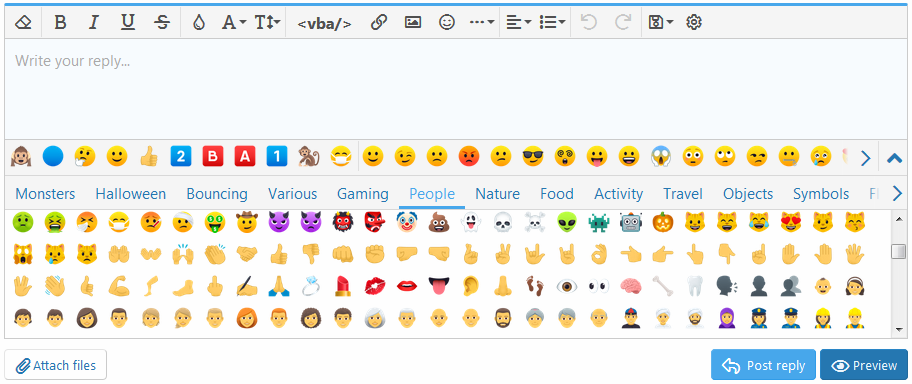
Task: Insert a link with the chain icon
Action: 379,23
